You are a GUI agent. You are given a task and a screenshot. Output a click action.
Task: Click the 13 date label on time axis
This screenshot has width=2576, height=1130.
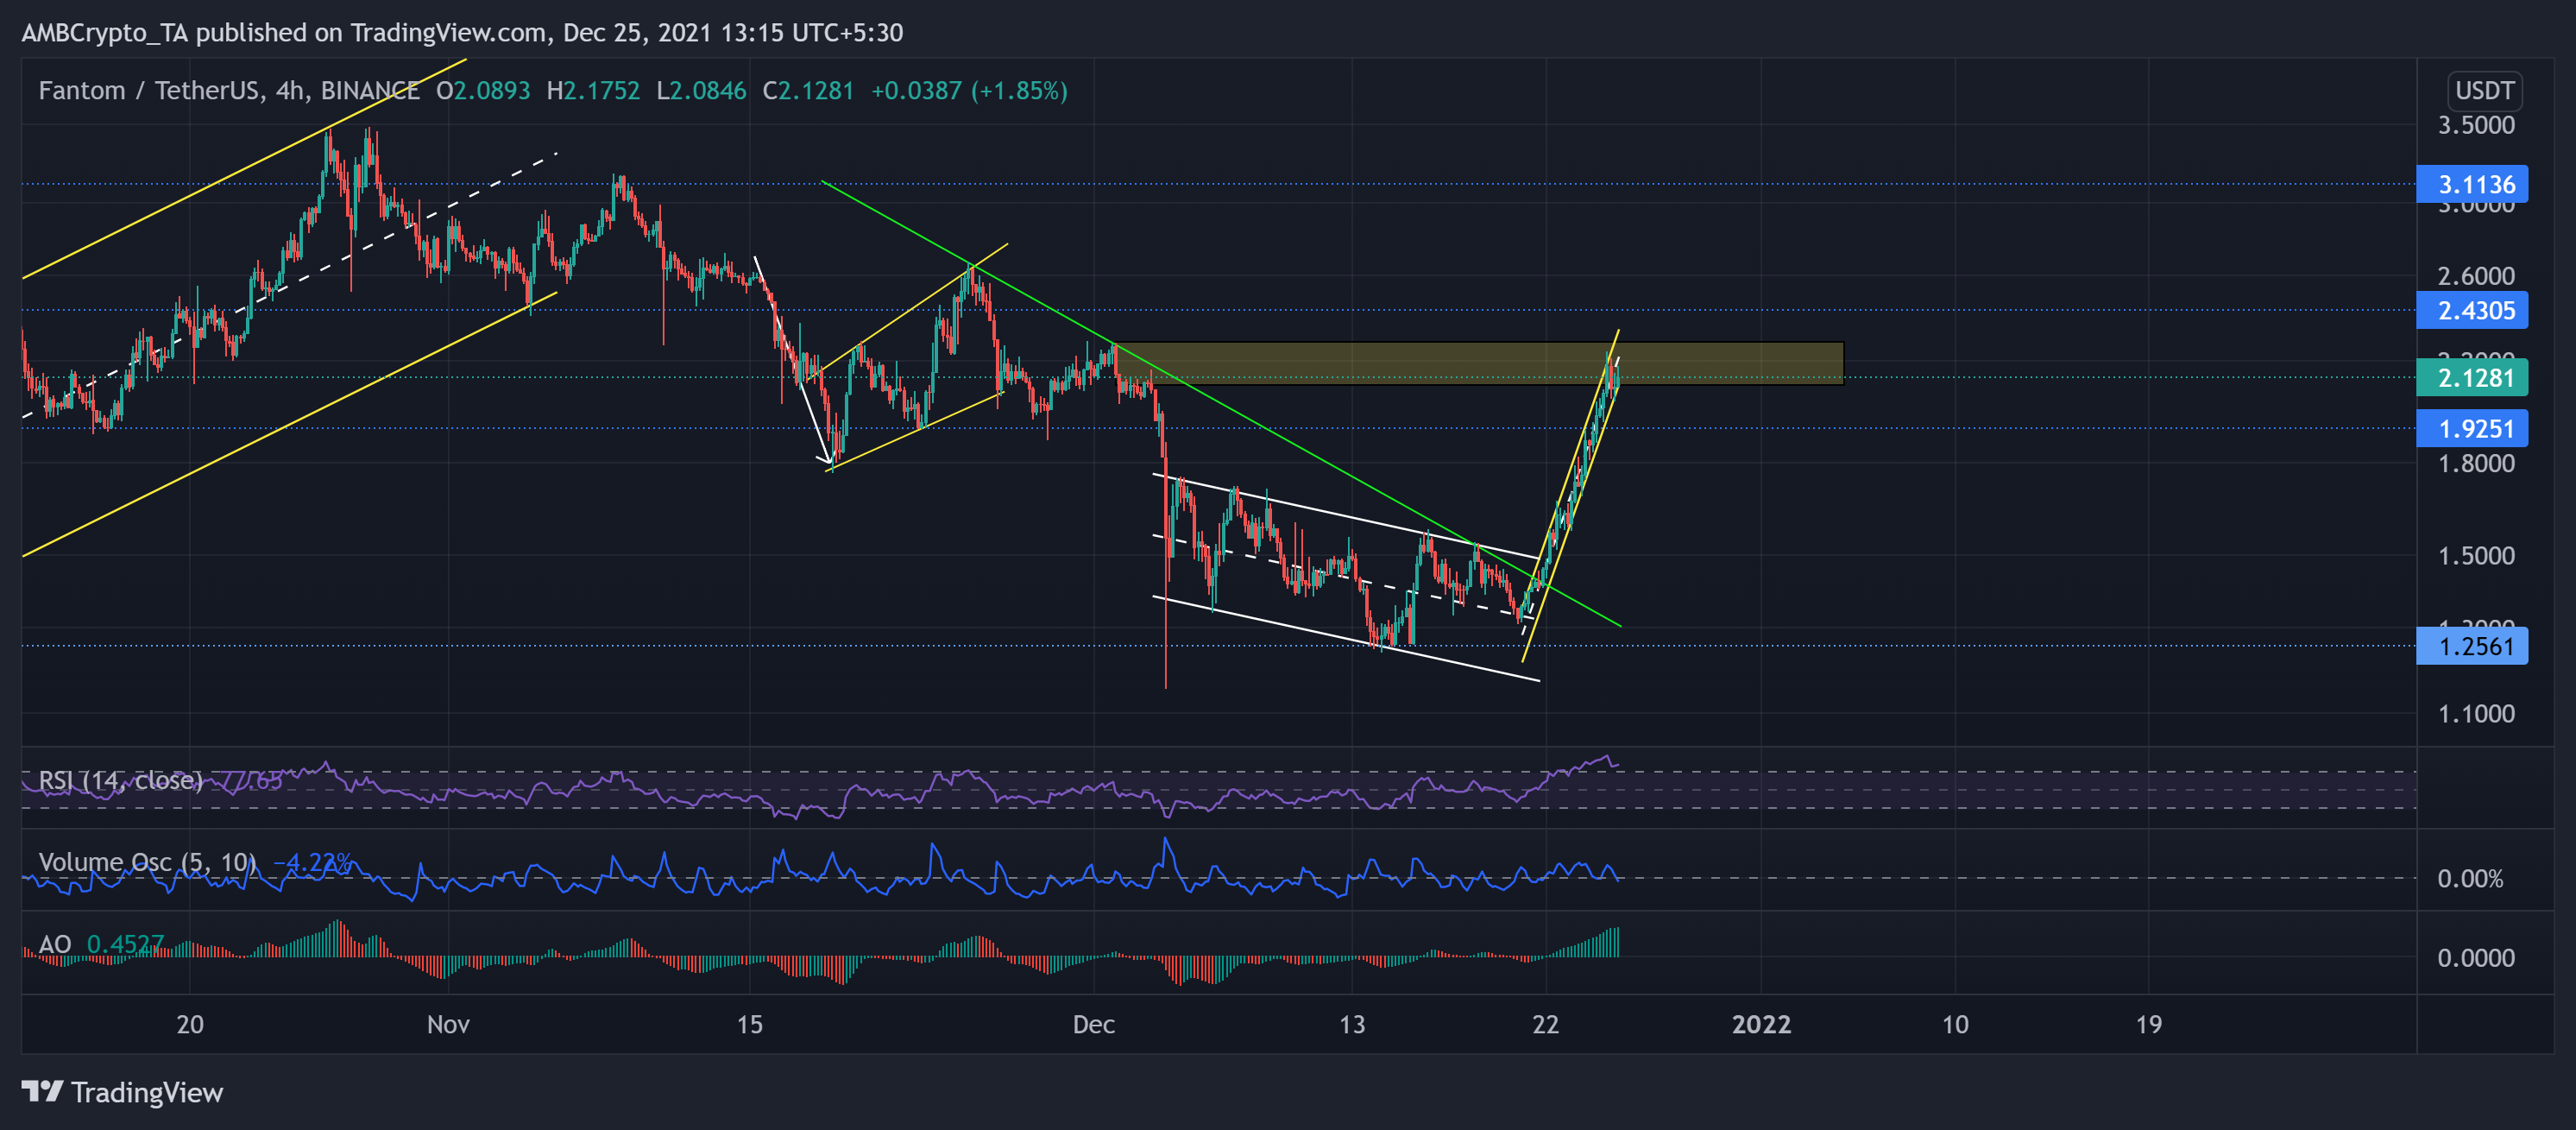tap(1351, 1024)
